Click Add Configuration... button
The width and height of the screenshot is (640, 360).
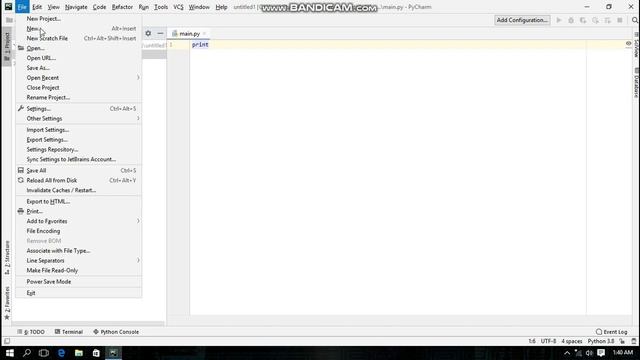pyautogui.click(x=522, y=20)
